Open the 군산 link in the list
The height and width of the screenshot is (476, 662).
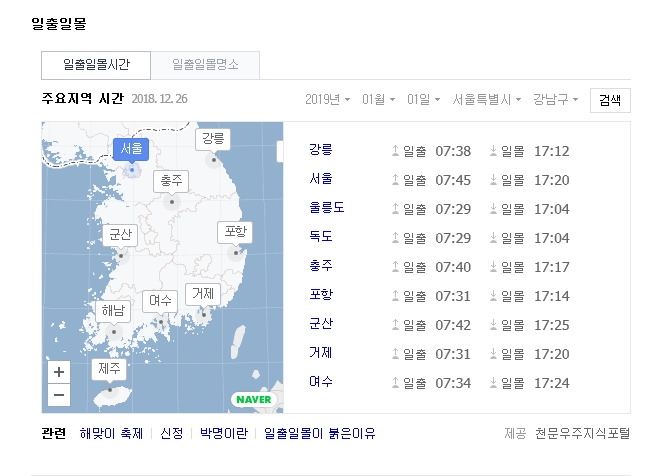click(x=321, y=324)
